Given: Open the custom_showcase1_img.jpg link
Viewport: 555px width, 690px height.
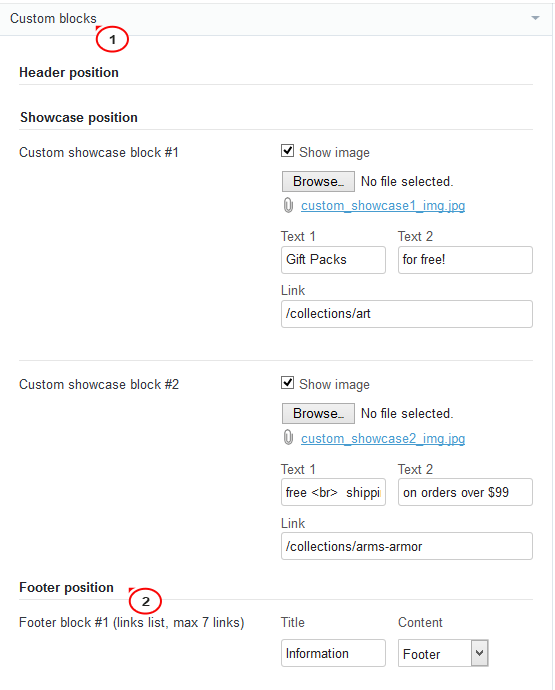Looking at the screenshot, I should pos(383,206).
